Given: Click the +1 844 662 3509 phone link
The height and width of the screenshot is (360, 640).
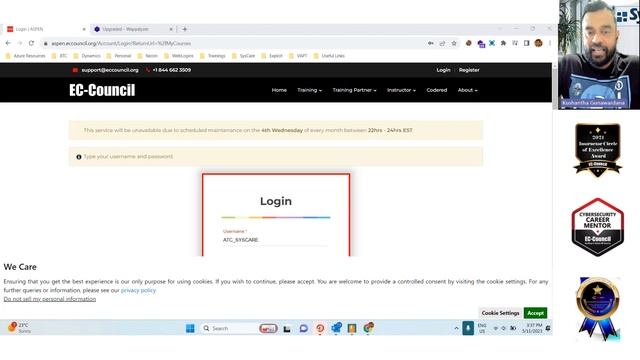Looking at the screenshot, I should [171, 70].
